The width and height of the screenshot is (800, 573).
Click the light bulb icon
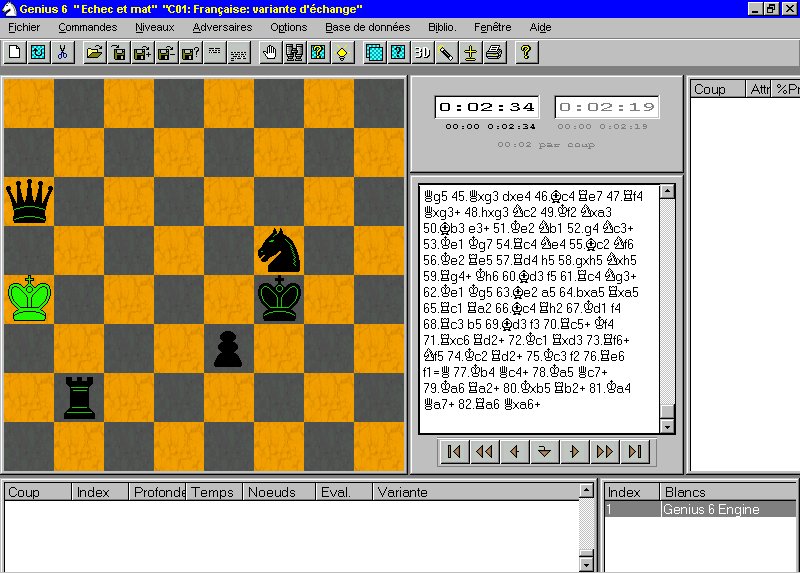pyautogui.click(x=342, y=53)
